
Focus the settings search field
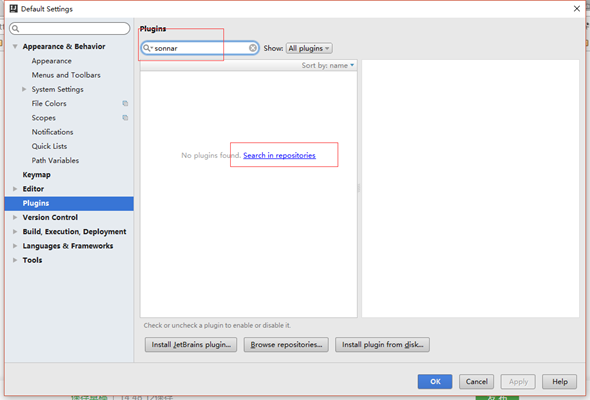70,29
